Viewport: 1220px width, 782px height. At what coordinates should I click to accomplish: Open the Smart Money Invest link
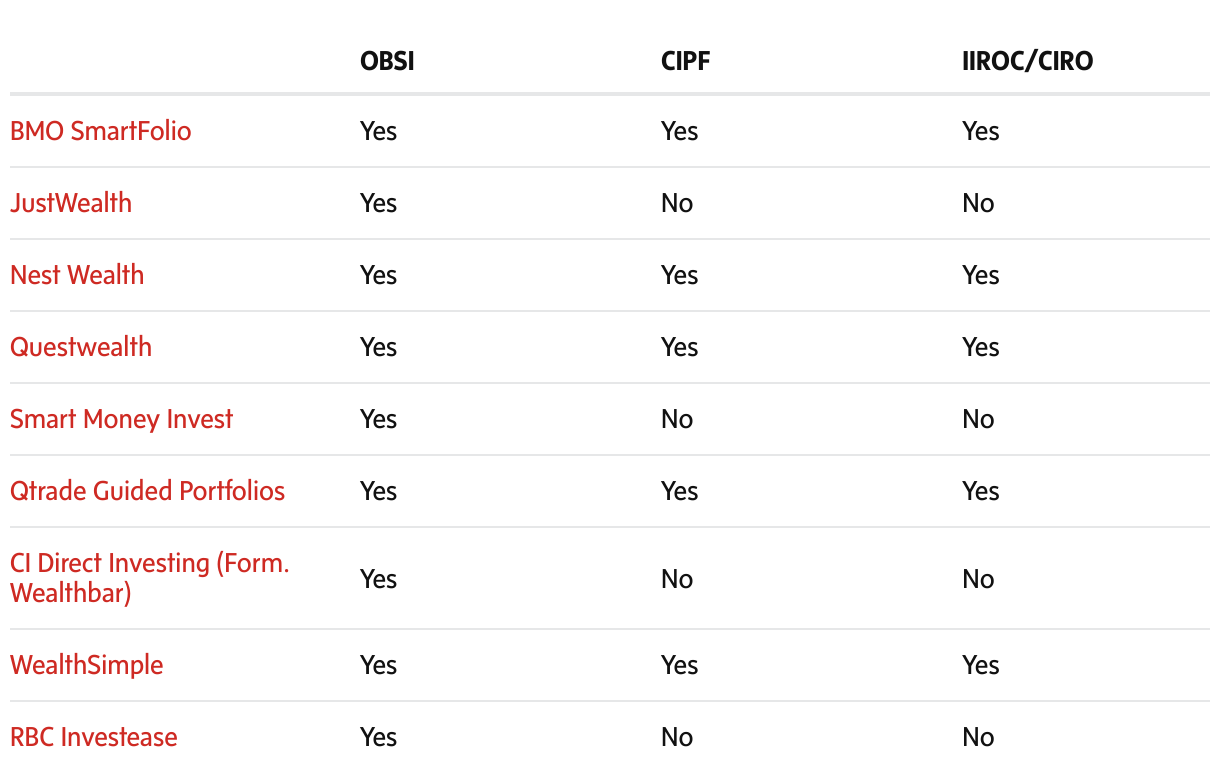[x=121, y=419]
